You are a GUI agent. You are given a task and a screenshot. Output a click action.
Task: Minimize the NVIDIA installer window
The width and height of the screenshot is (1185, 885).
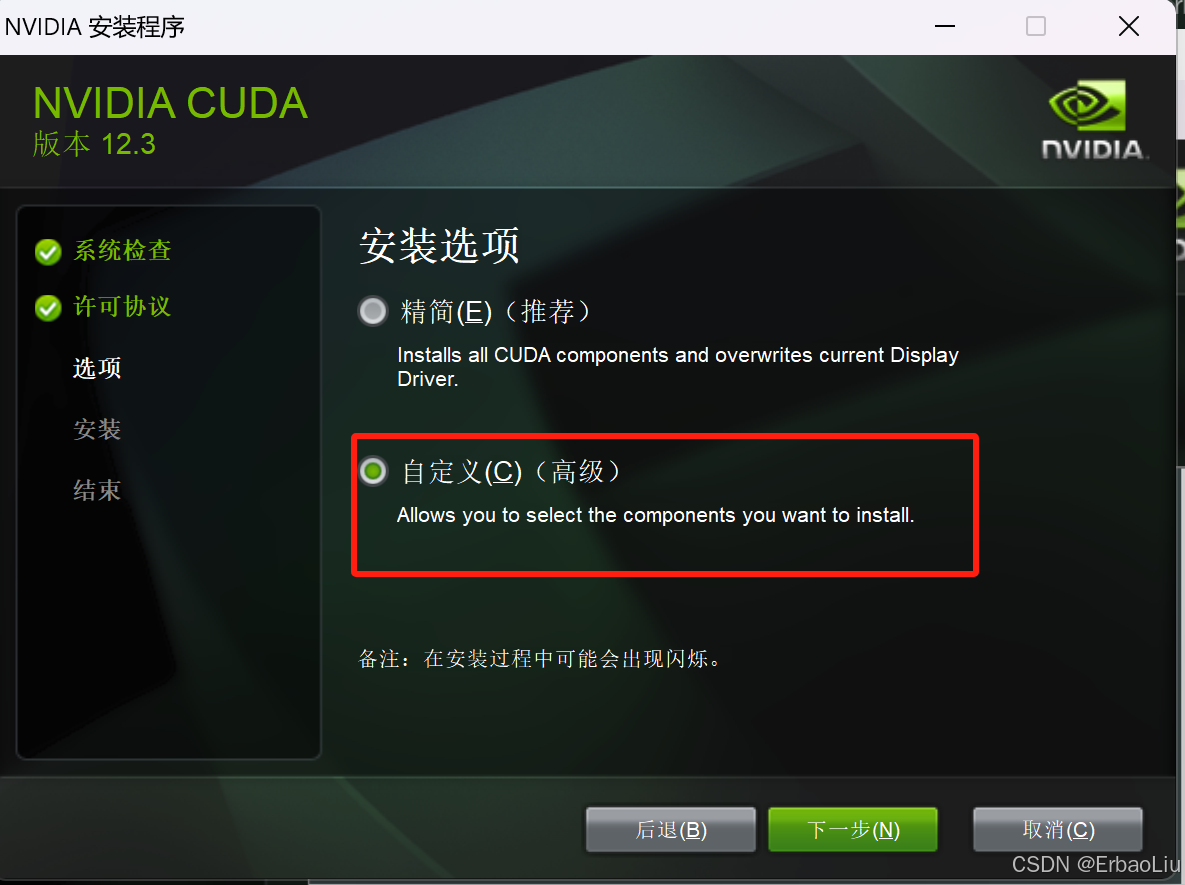[x=945, y=26]
